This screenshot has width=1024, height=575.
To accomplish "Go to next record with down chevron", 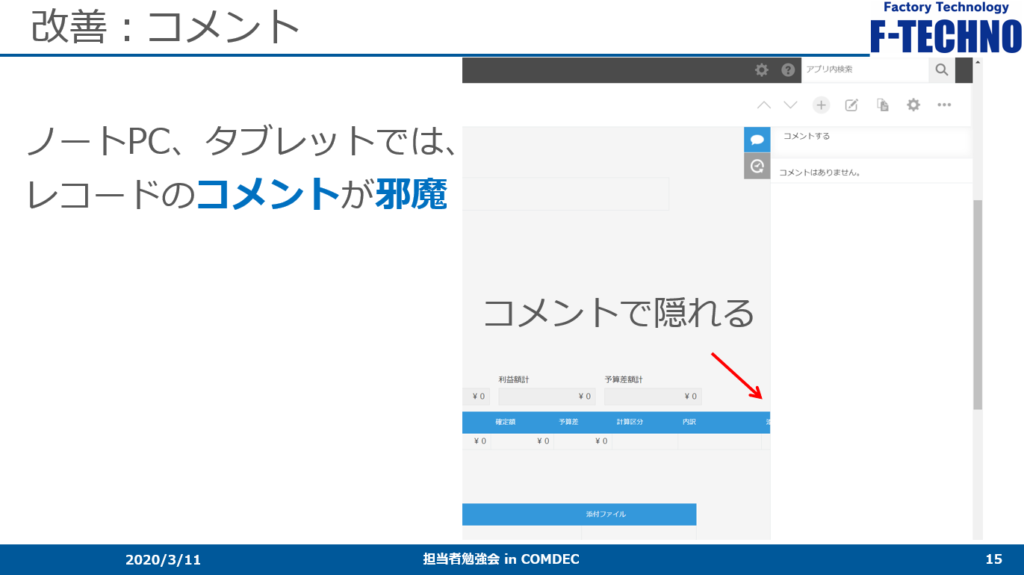I will click(791, 105).
